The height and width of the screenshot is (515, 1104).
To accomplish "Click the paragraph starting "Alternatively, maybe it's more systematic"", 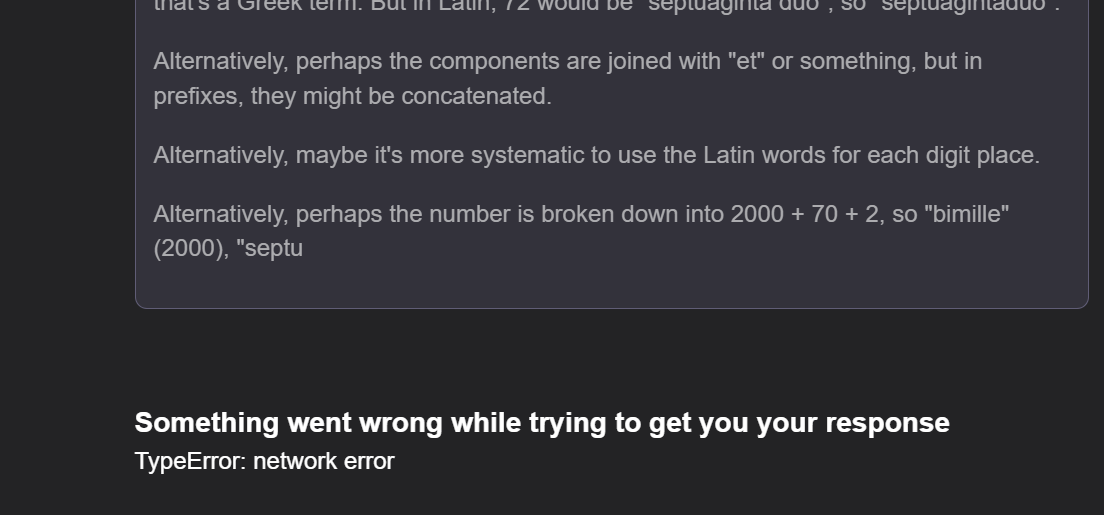I will click(x=596, y=156).
